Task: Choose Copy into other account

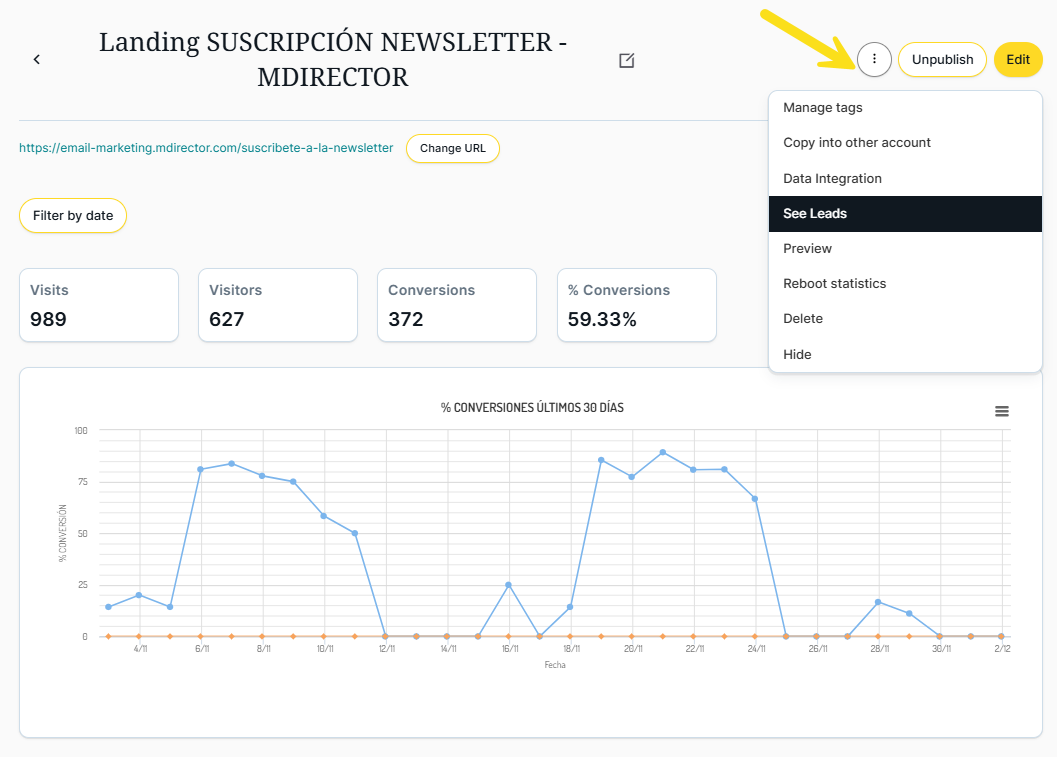Action: [x=857, y=143]
